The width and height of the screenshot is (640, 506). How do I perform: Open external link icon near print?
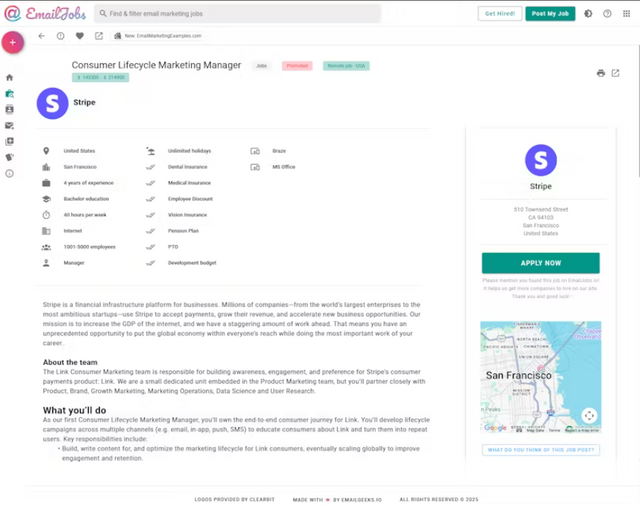coord(615,73)
